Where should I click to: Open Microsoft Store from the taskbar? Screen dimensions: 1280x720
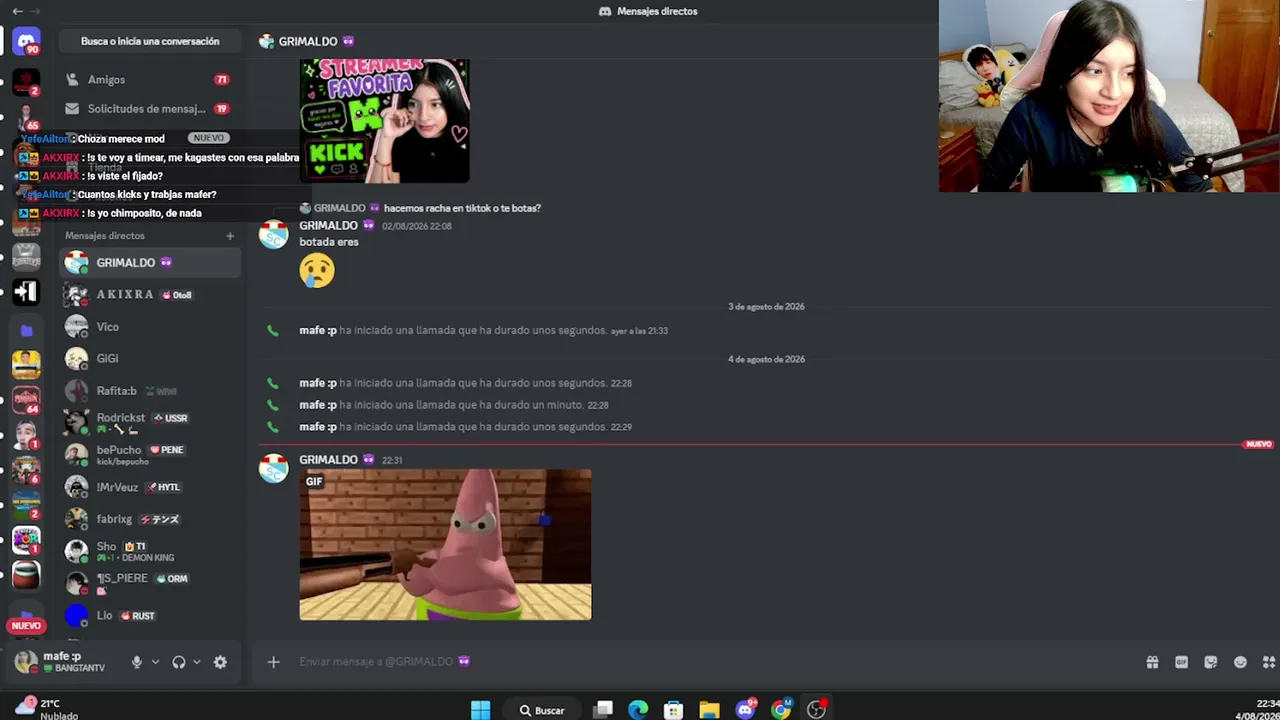pyautogui.click(x=673, y=710)
